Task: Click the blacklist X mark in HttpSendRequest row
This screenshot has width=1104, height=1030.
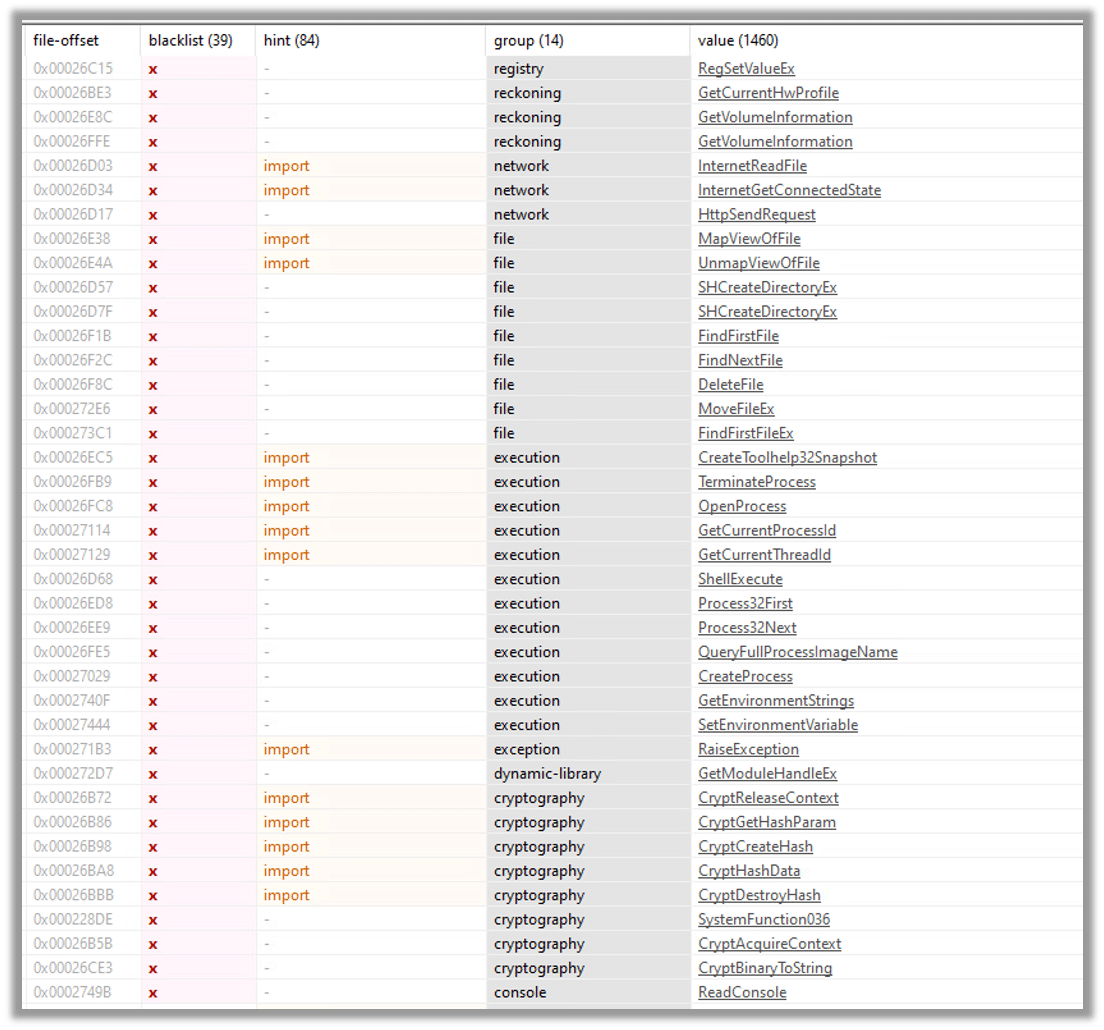Action: pyautogui.click(x=153, y=215)
